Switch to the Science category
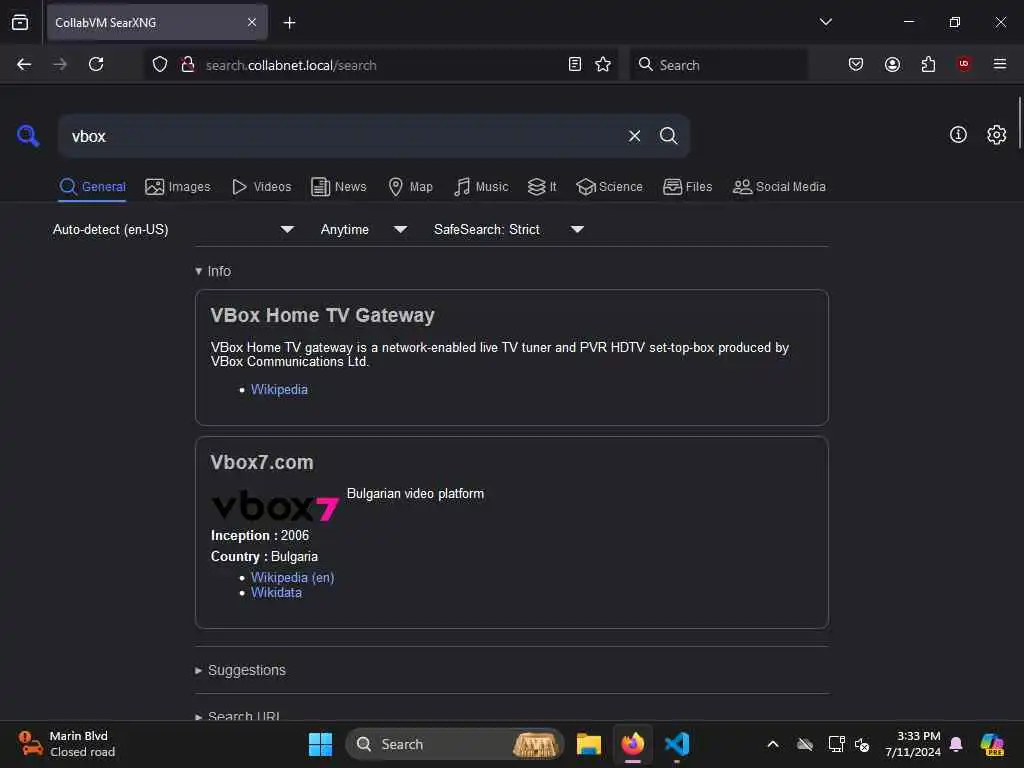Screen dimensions: 1024x768 [x=609, y=187]
